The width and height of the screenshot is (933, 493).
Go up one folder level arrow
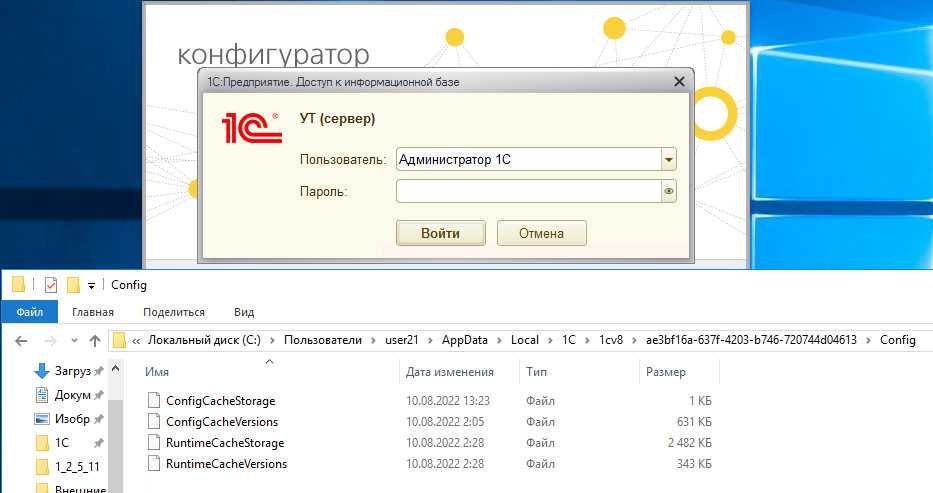[x=95, y=341]
